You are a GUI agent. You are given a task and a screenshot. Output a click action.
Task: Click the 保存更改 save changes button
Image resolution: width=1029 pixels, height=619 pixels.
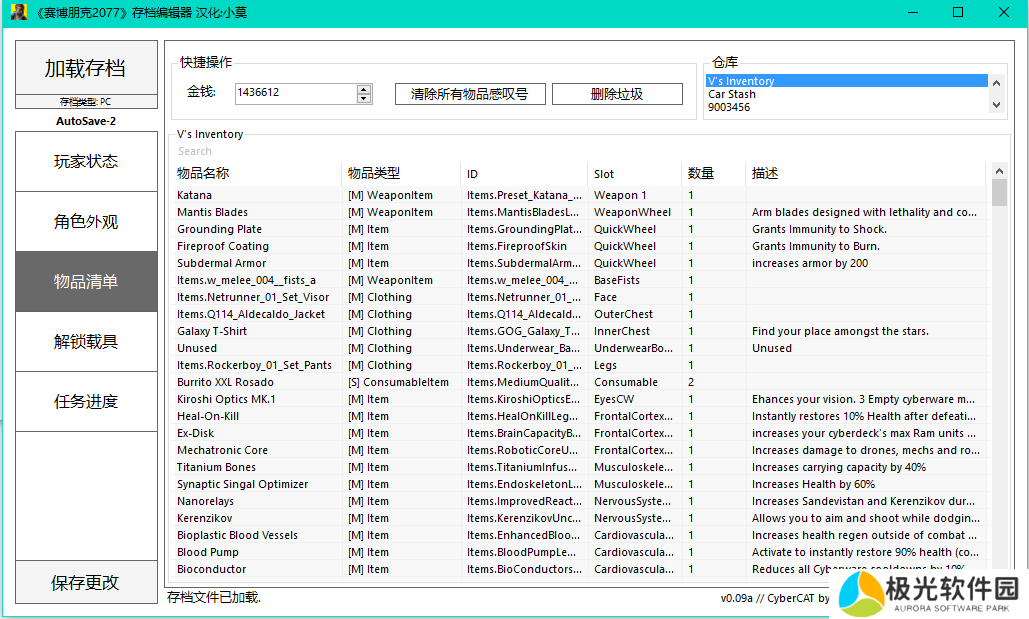pyautogui.click(x=86, y=583)
